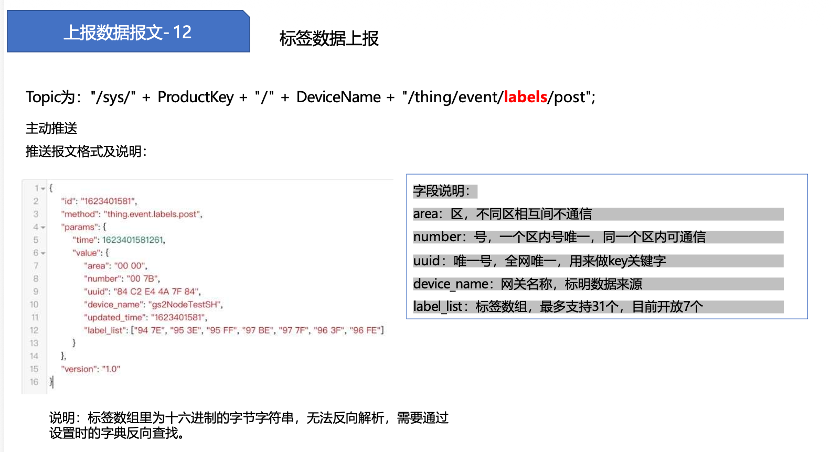Click the "method" value thing.event.labels.post
The width and height of the screenshot is (832, 452).
click(154, 214)
